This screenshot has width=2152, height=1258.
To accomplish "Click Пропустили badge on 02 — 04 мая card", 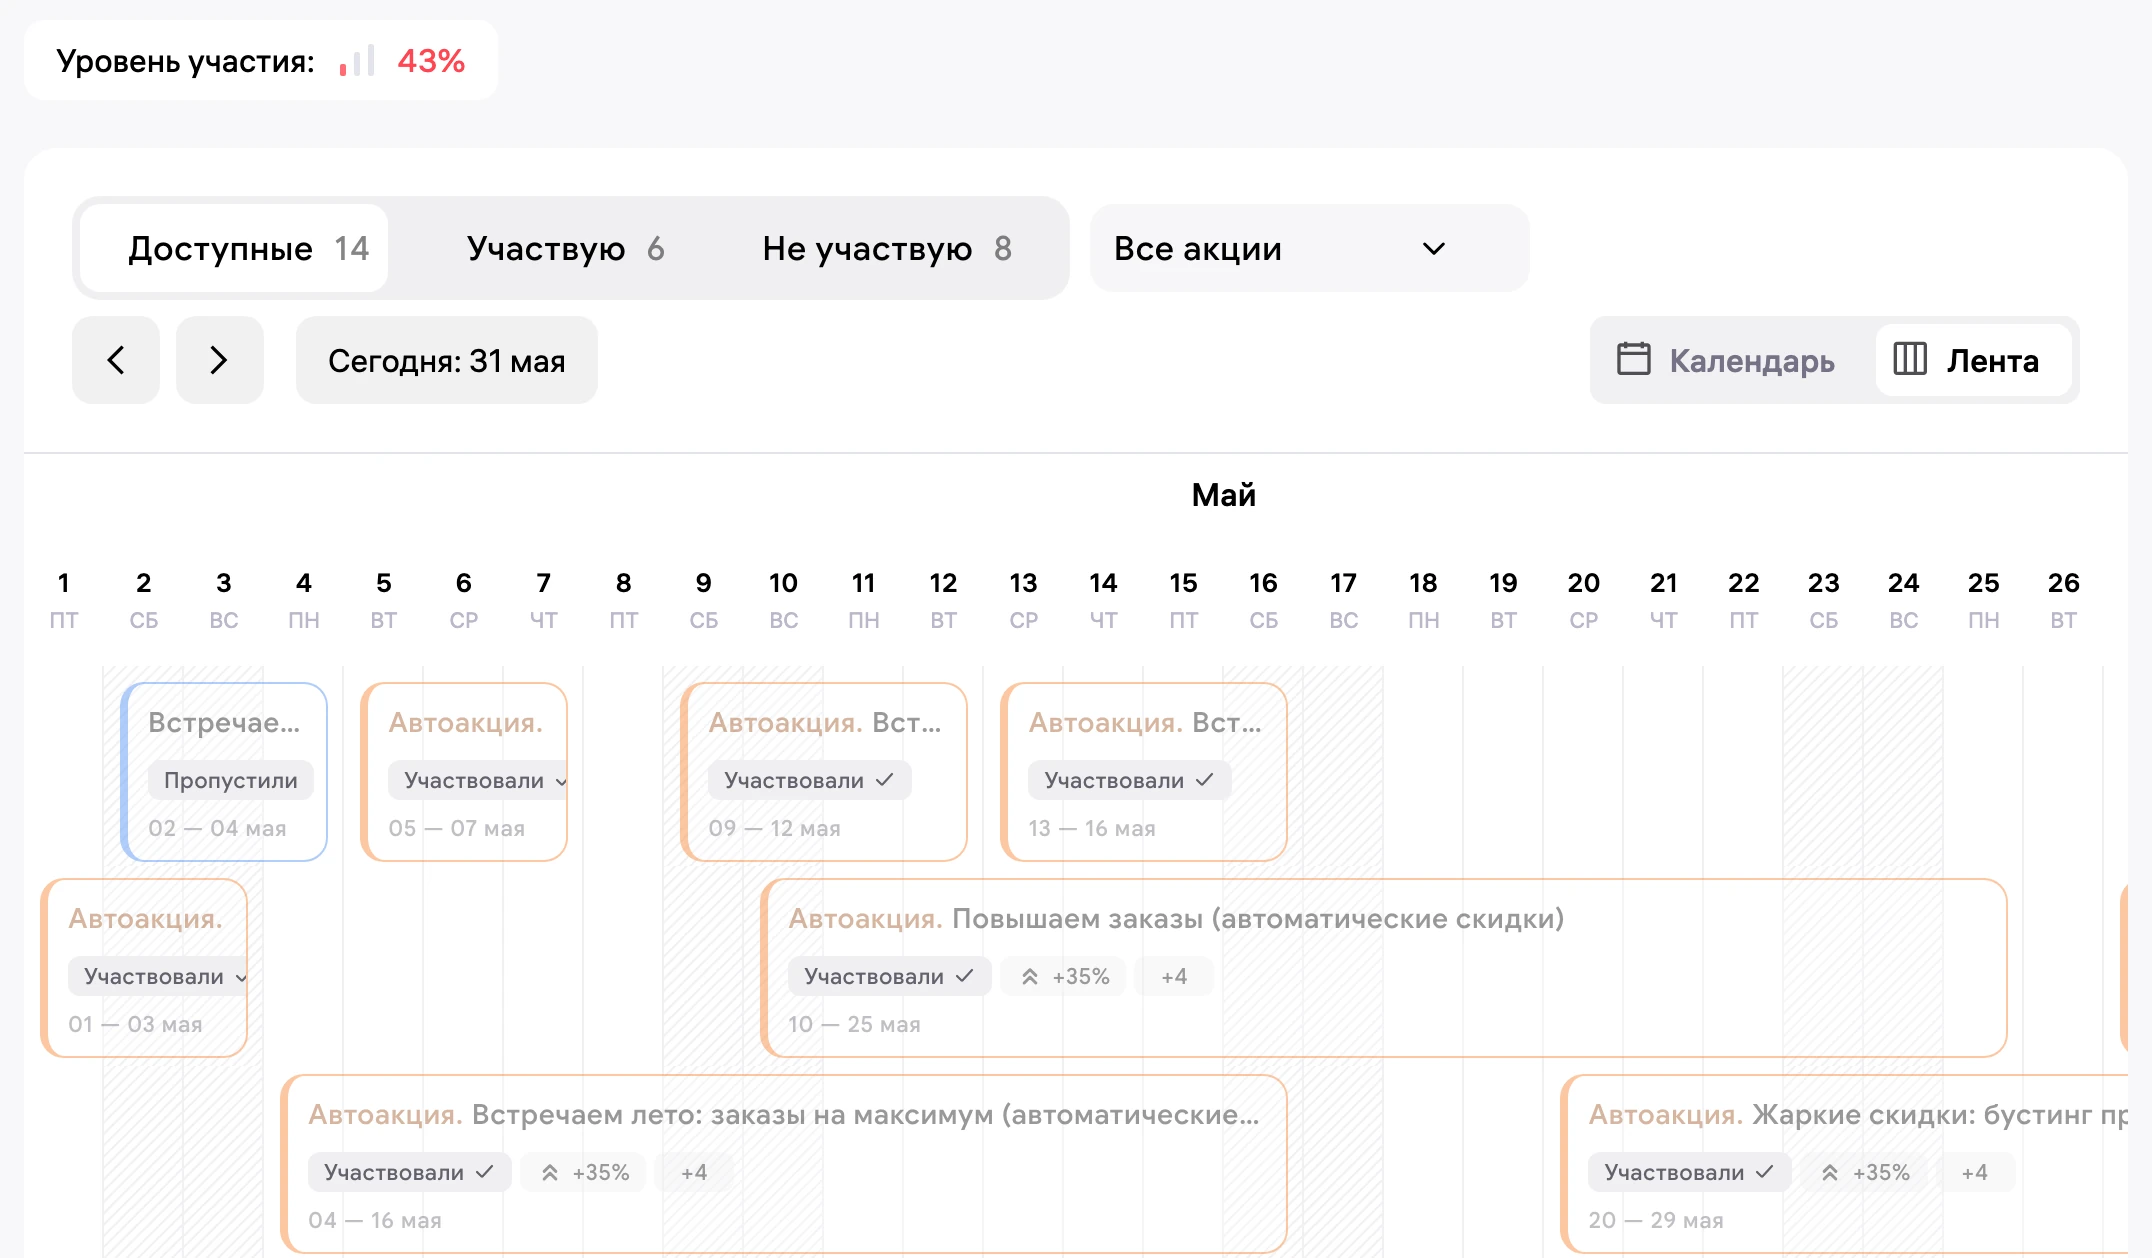I will coord(231,780).
